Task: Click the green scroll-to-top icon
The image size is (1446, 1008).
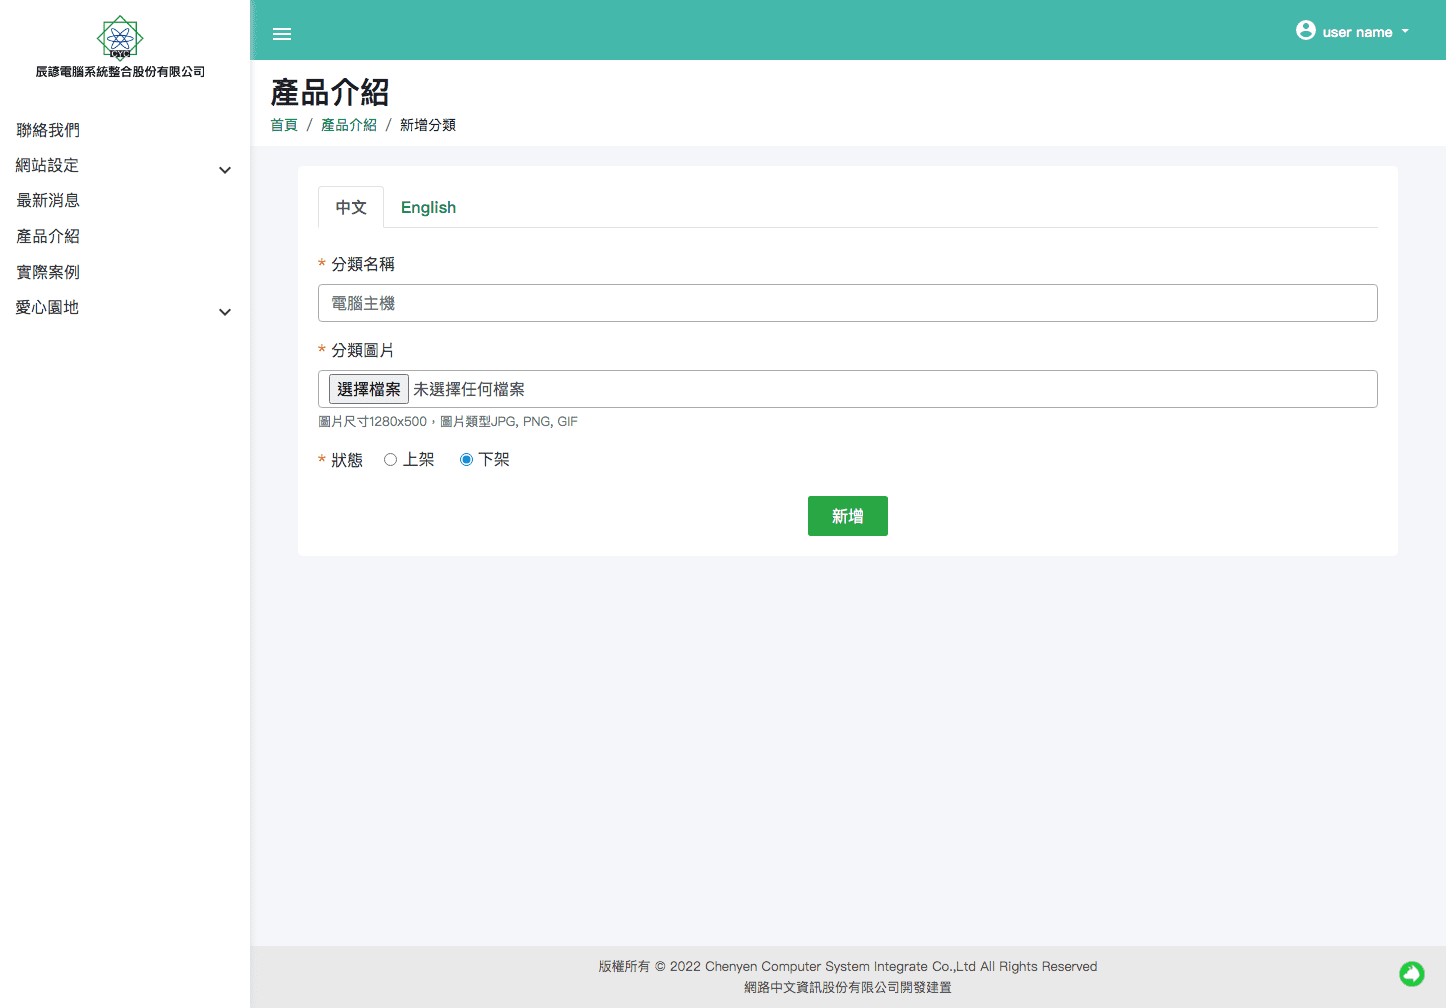Action: (1411, 973)
